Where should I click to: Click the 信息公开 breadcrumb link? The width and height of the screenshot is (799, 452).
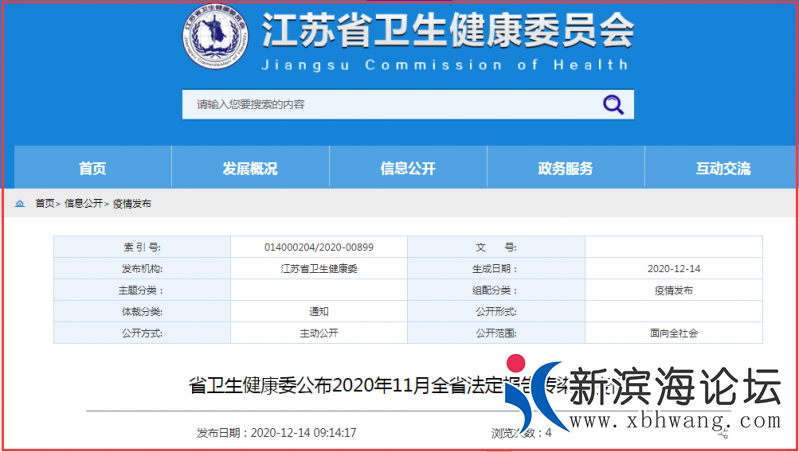(83, 203)
